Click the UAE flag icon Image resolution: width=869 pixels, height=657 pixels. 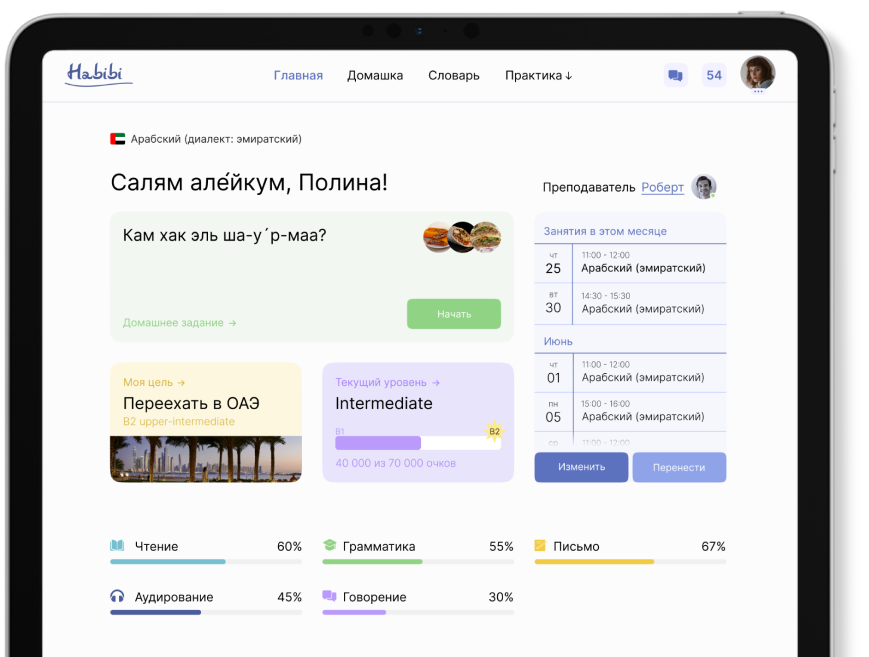pyautogui.click(x=117, y=139)
